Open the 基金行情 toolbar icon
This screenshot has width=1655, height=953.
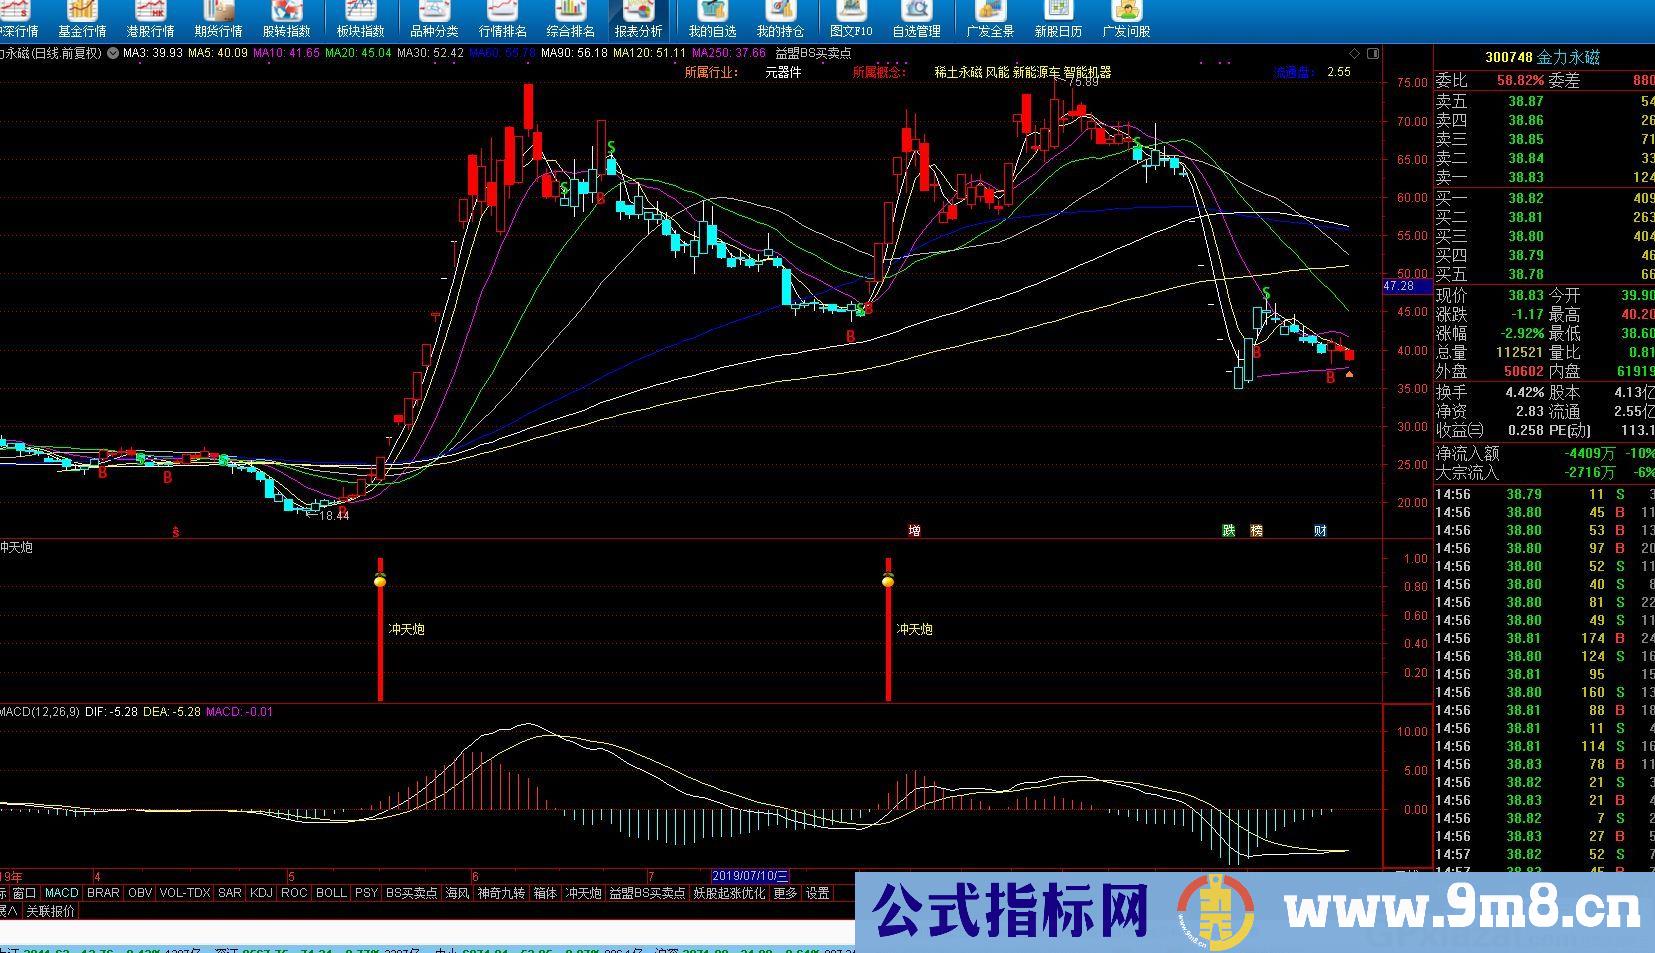coord(82,19)
